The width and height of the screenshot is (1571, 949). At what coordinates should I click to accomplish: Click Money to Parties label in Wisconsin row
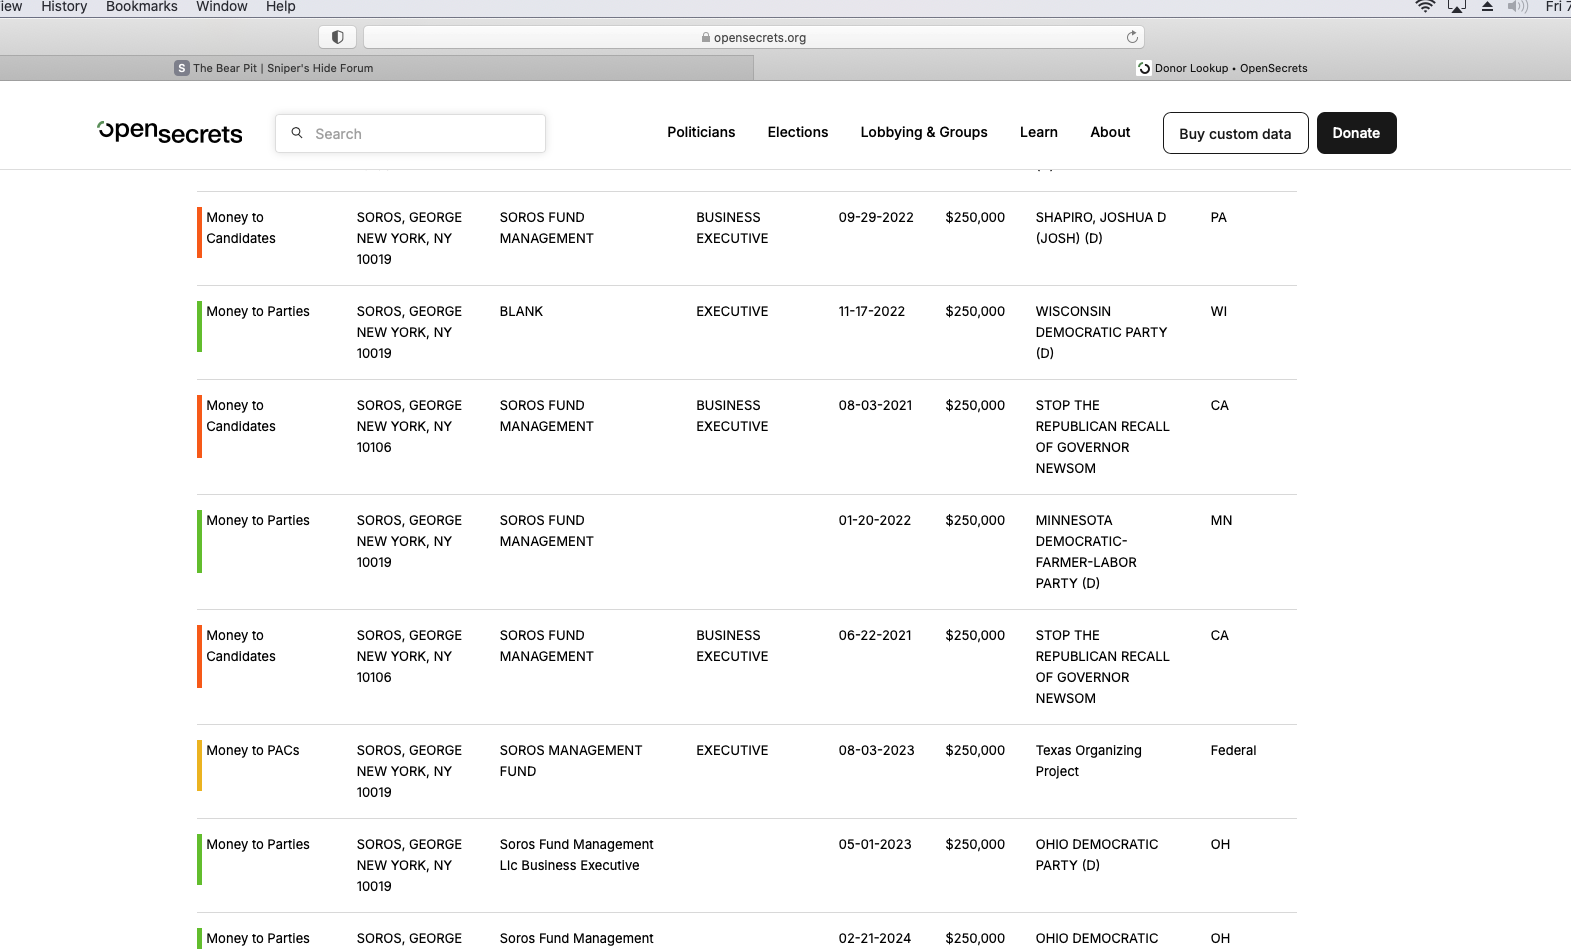pos(258,311)
